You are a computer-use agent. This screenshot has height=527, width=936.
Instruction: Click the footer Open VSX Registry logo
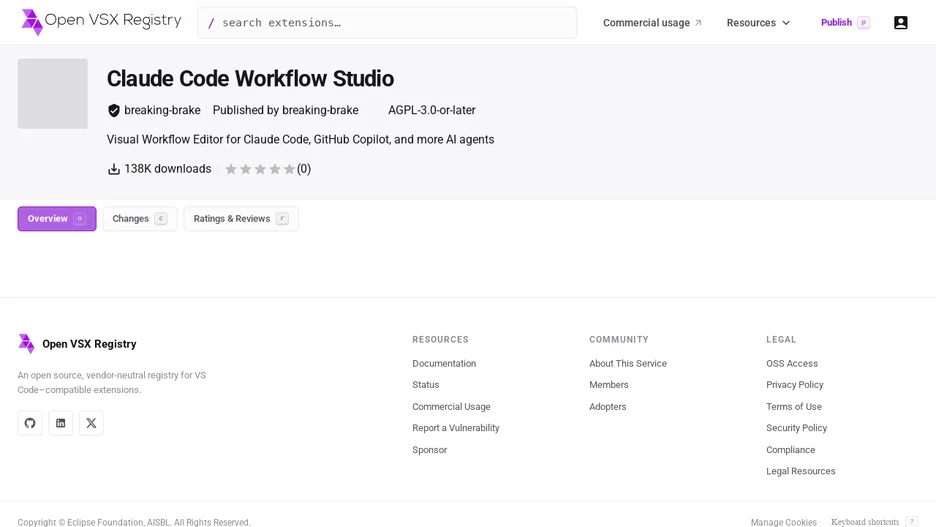(77, 344)
